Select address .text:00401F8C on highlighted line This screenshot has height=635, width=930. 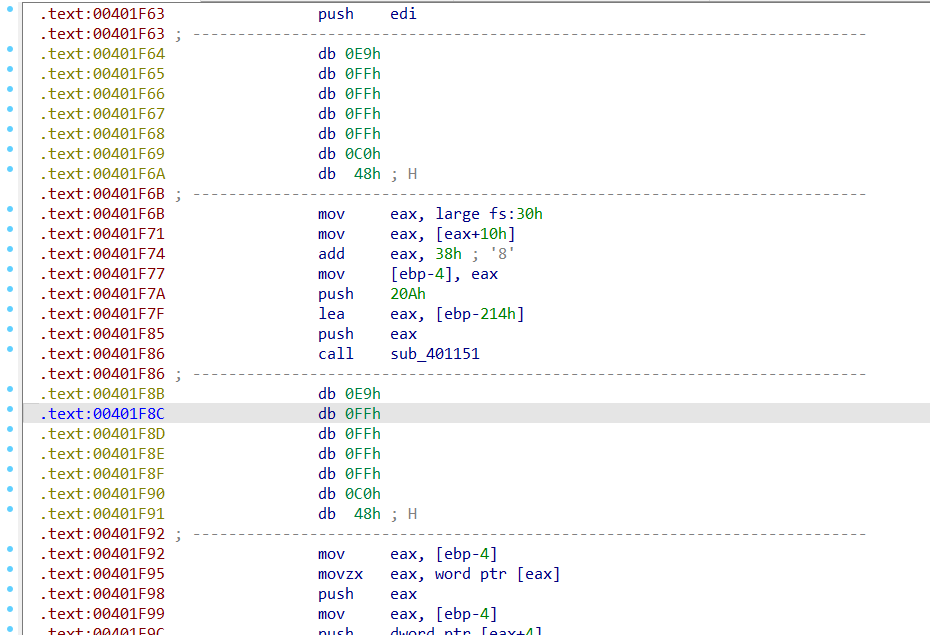point(102,414)
